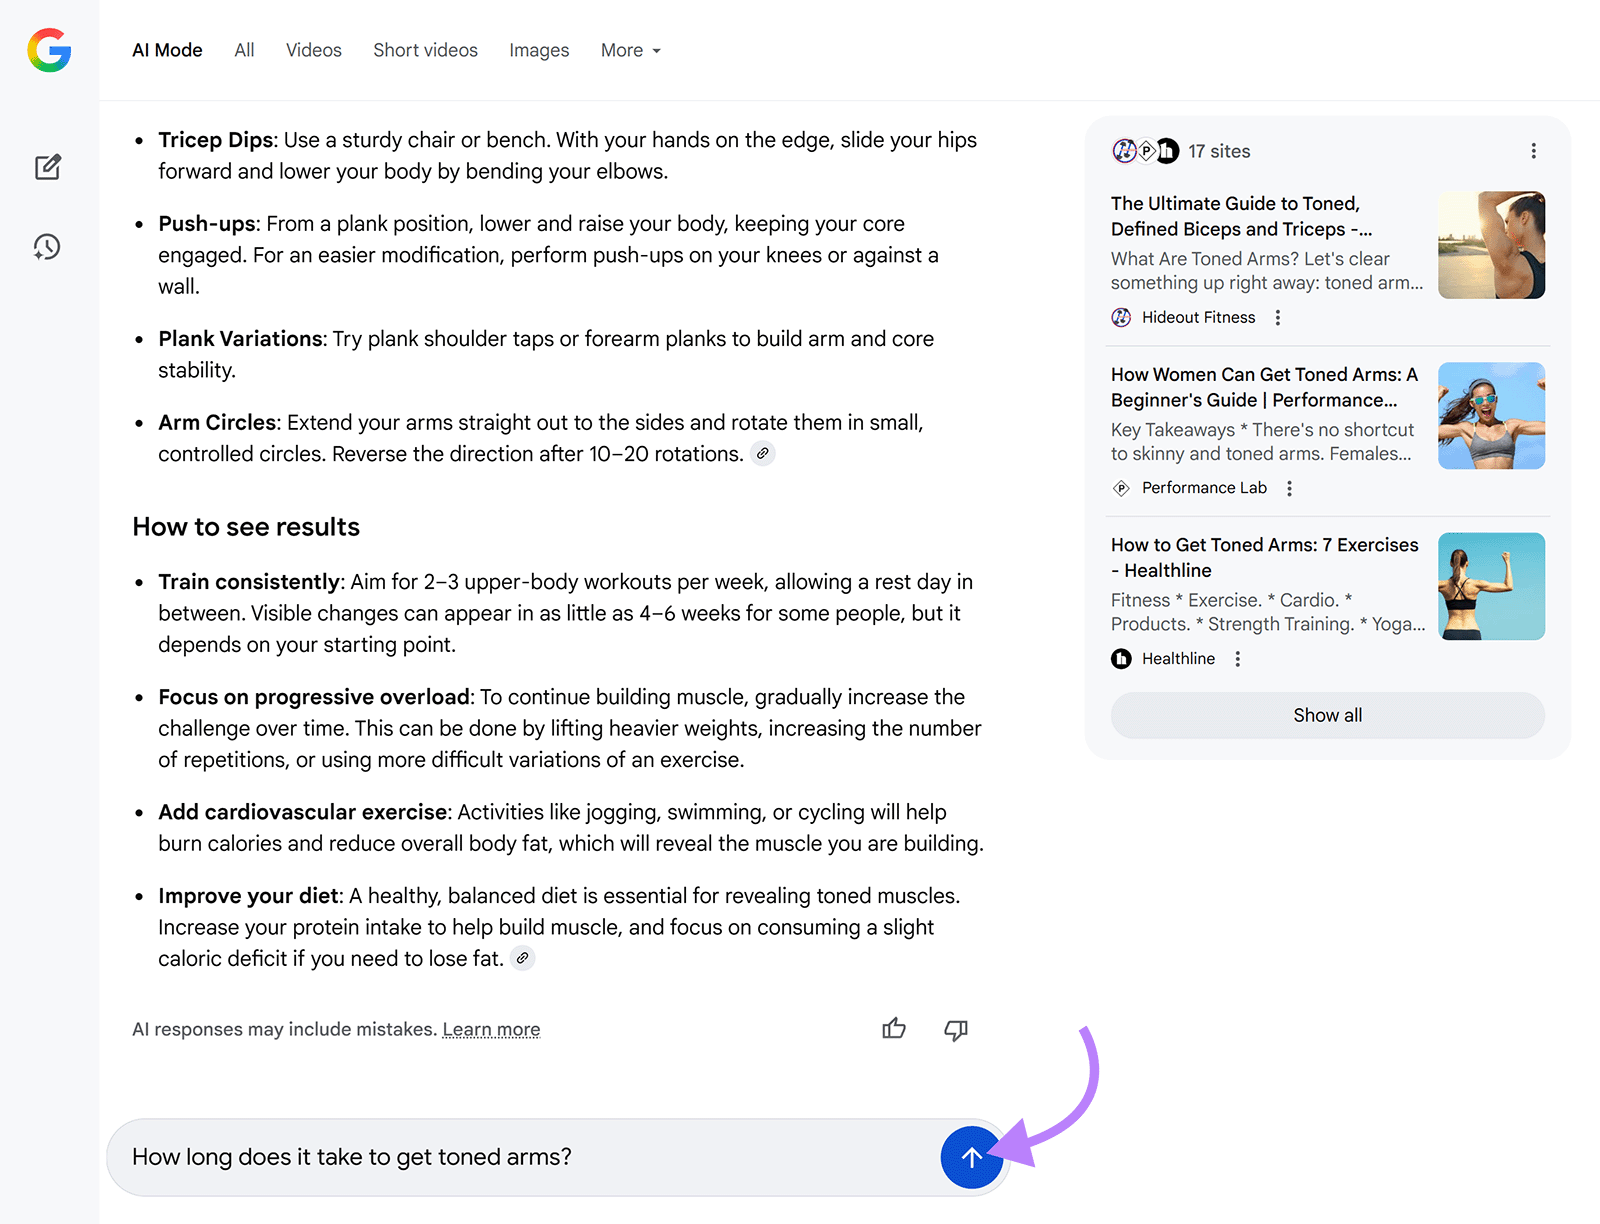Give the AI response a thumbs down
The image size is (1600, 1224).
pyautogui.click(x=955, y=1029)
